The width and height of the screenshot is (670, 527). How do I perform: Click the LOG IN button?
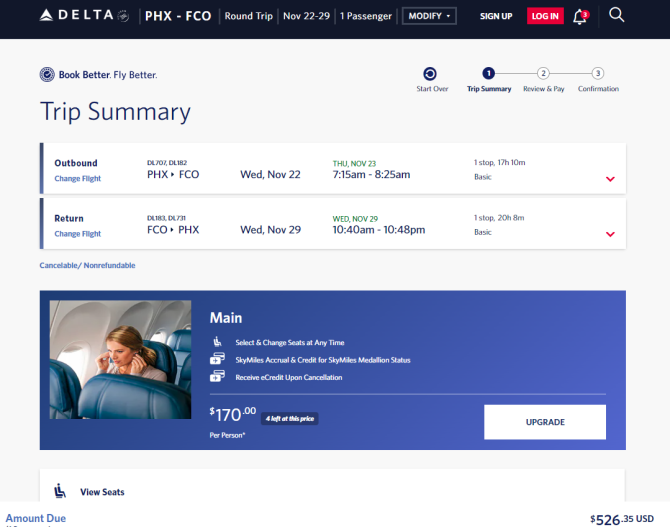point(545,16)
